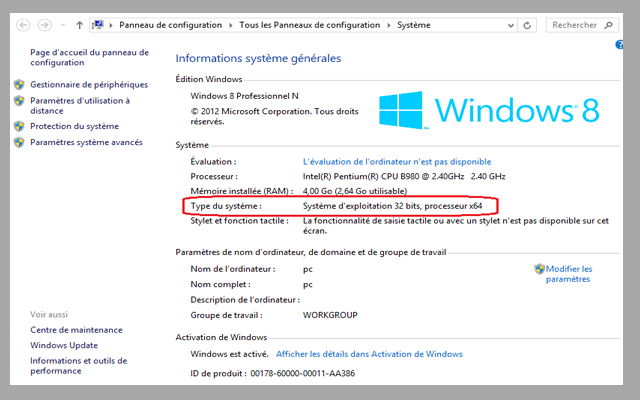Click the shield icon next to Modifier les paramètres

tap(539, 269)
